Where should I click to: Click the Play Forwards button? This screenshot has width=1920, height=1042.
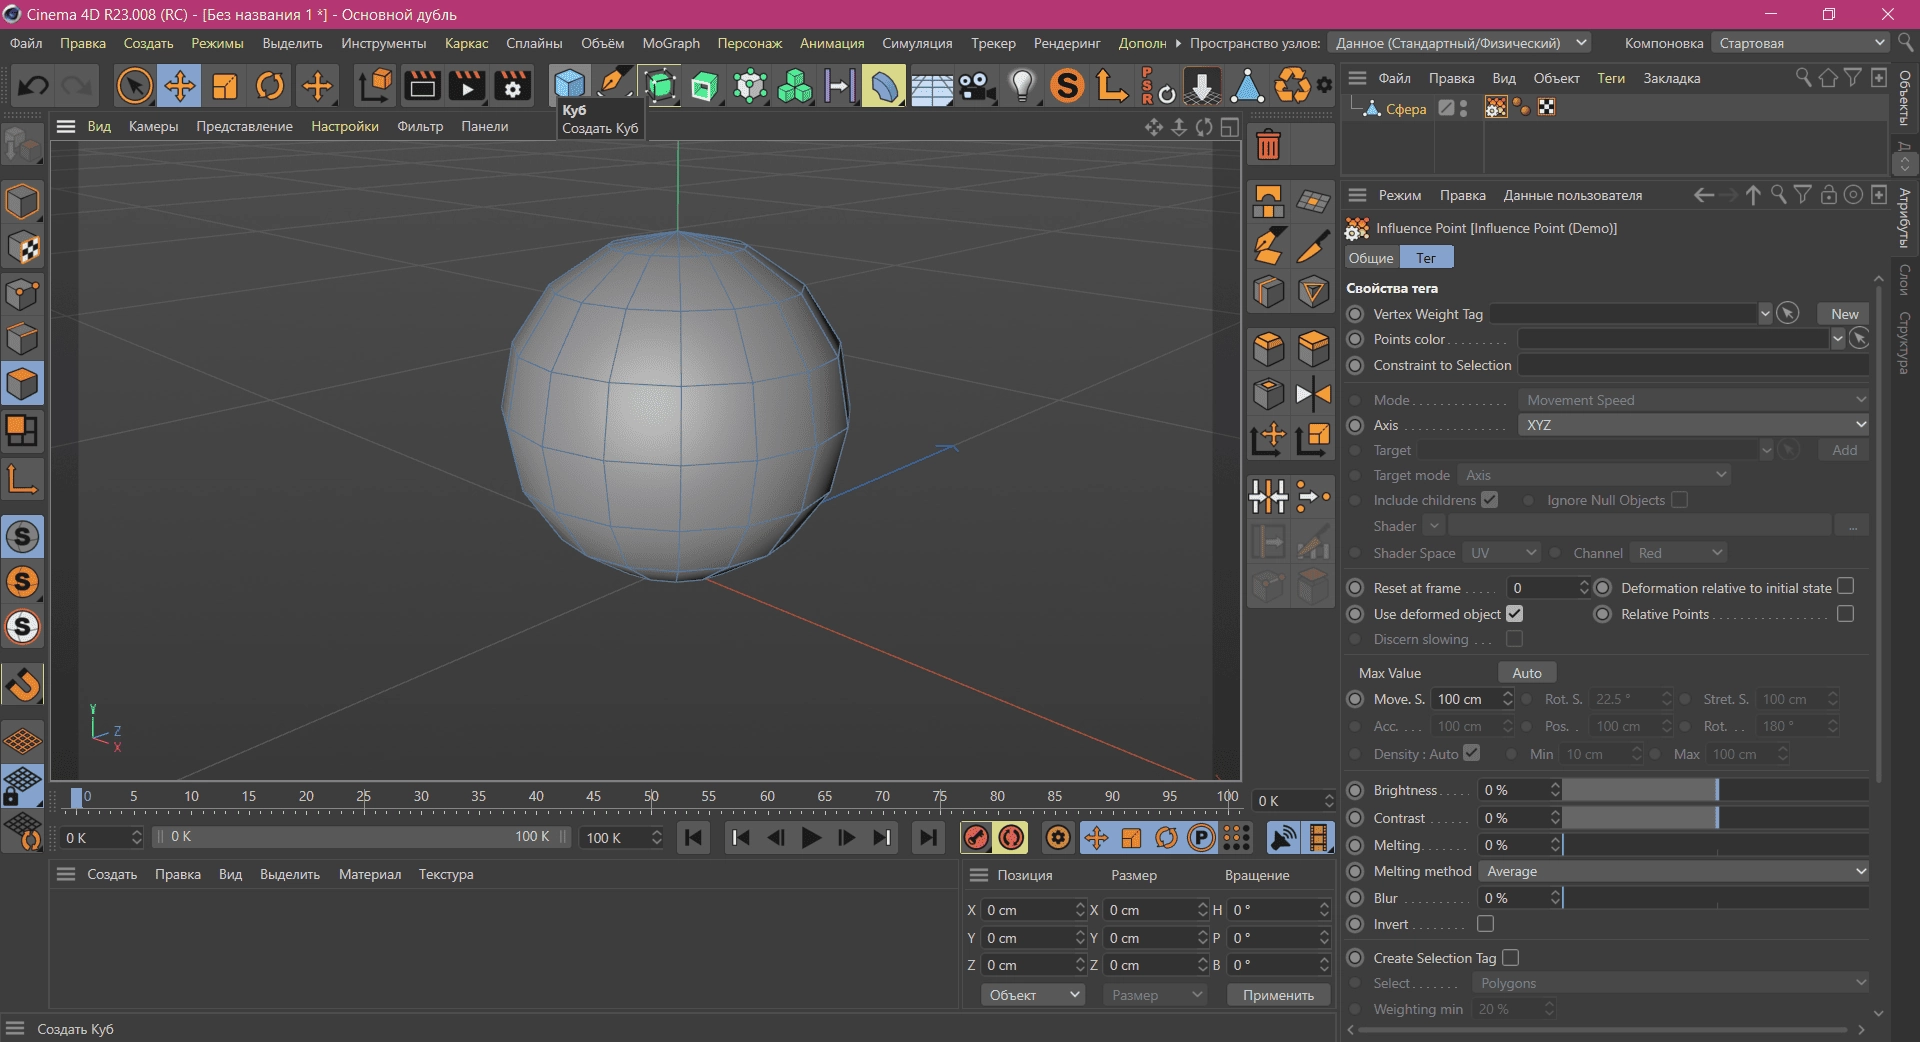click(811, 838)
